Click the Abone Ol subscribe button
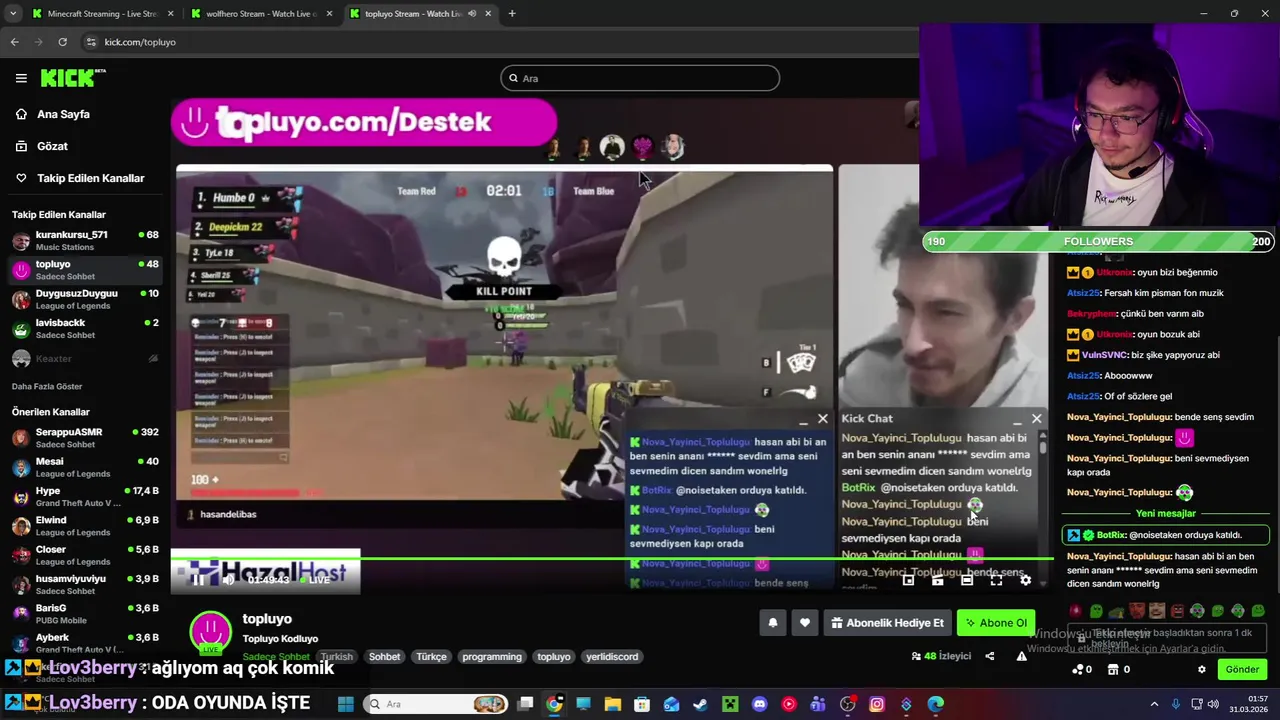The height and width of the screenshot is (720, 1280). [995, 623]
